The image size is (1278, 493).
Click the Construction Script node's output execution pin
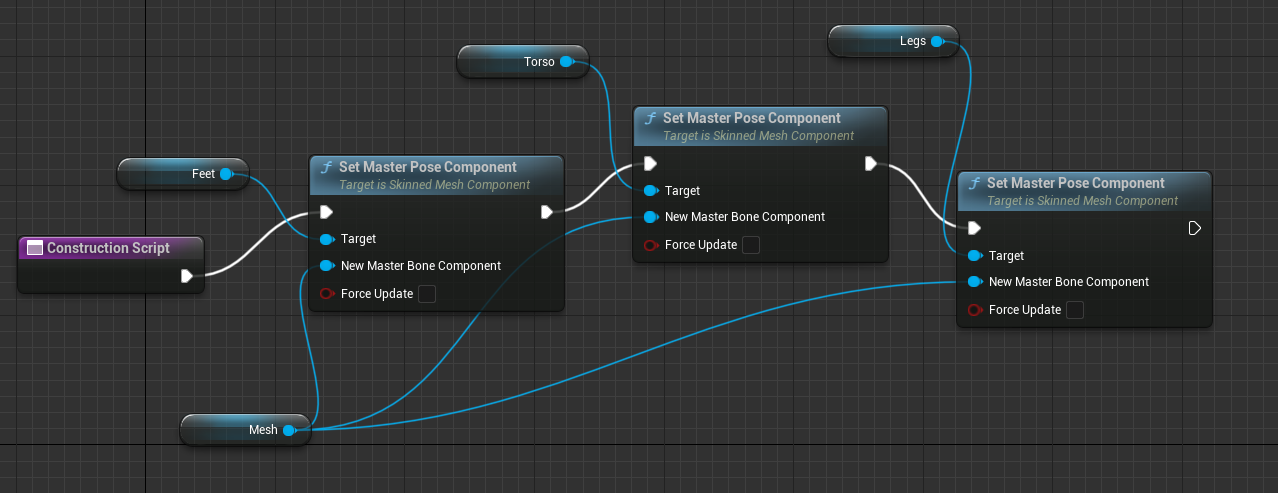(187, 276)
